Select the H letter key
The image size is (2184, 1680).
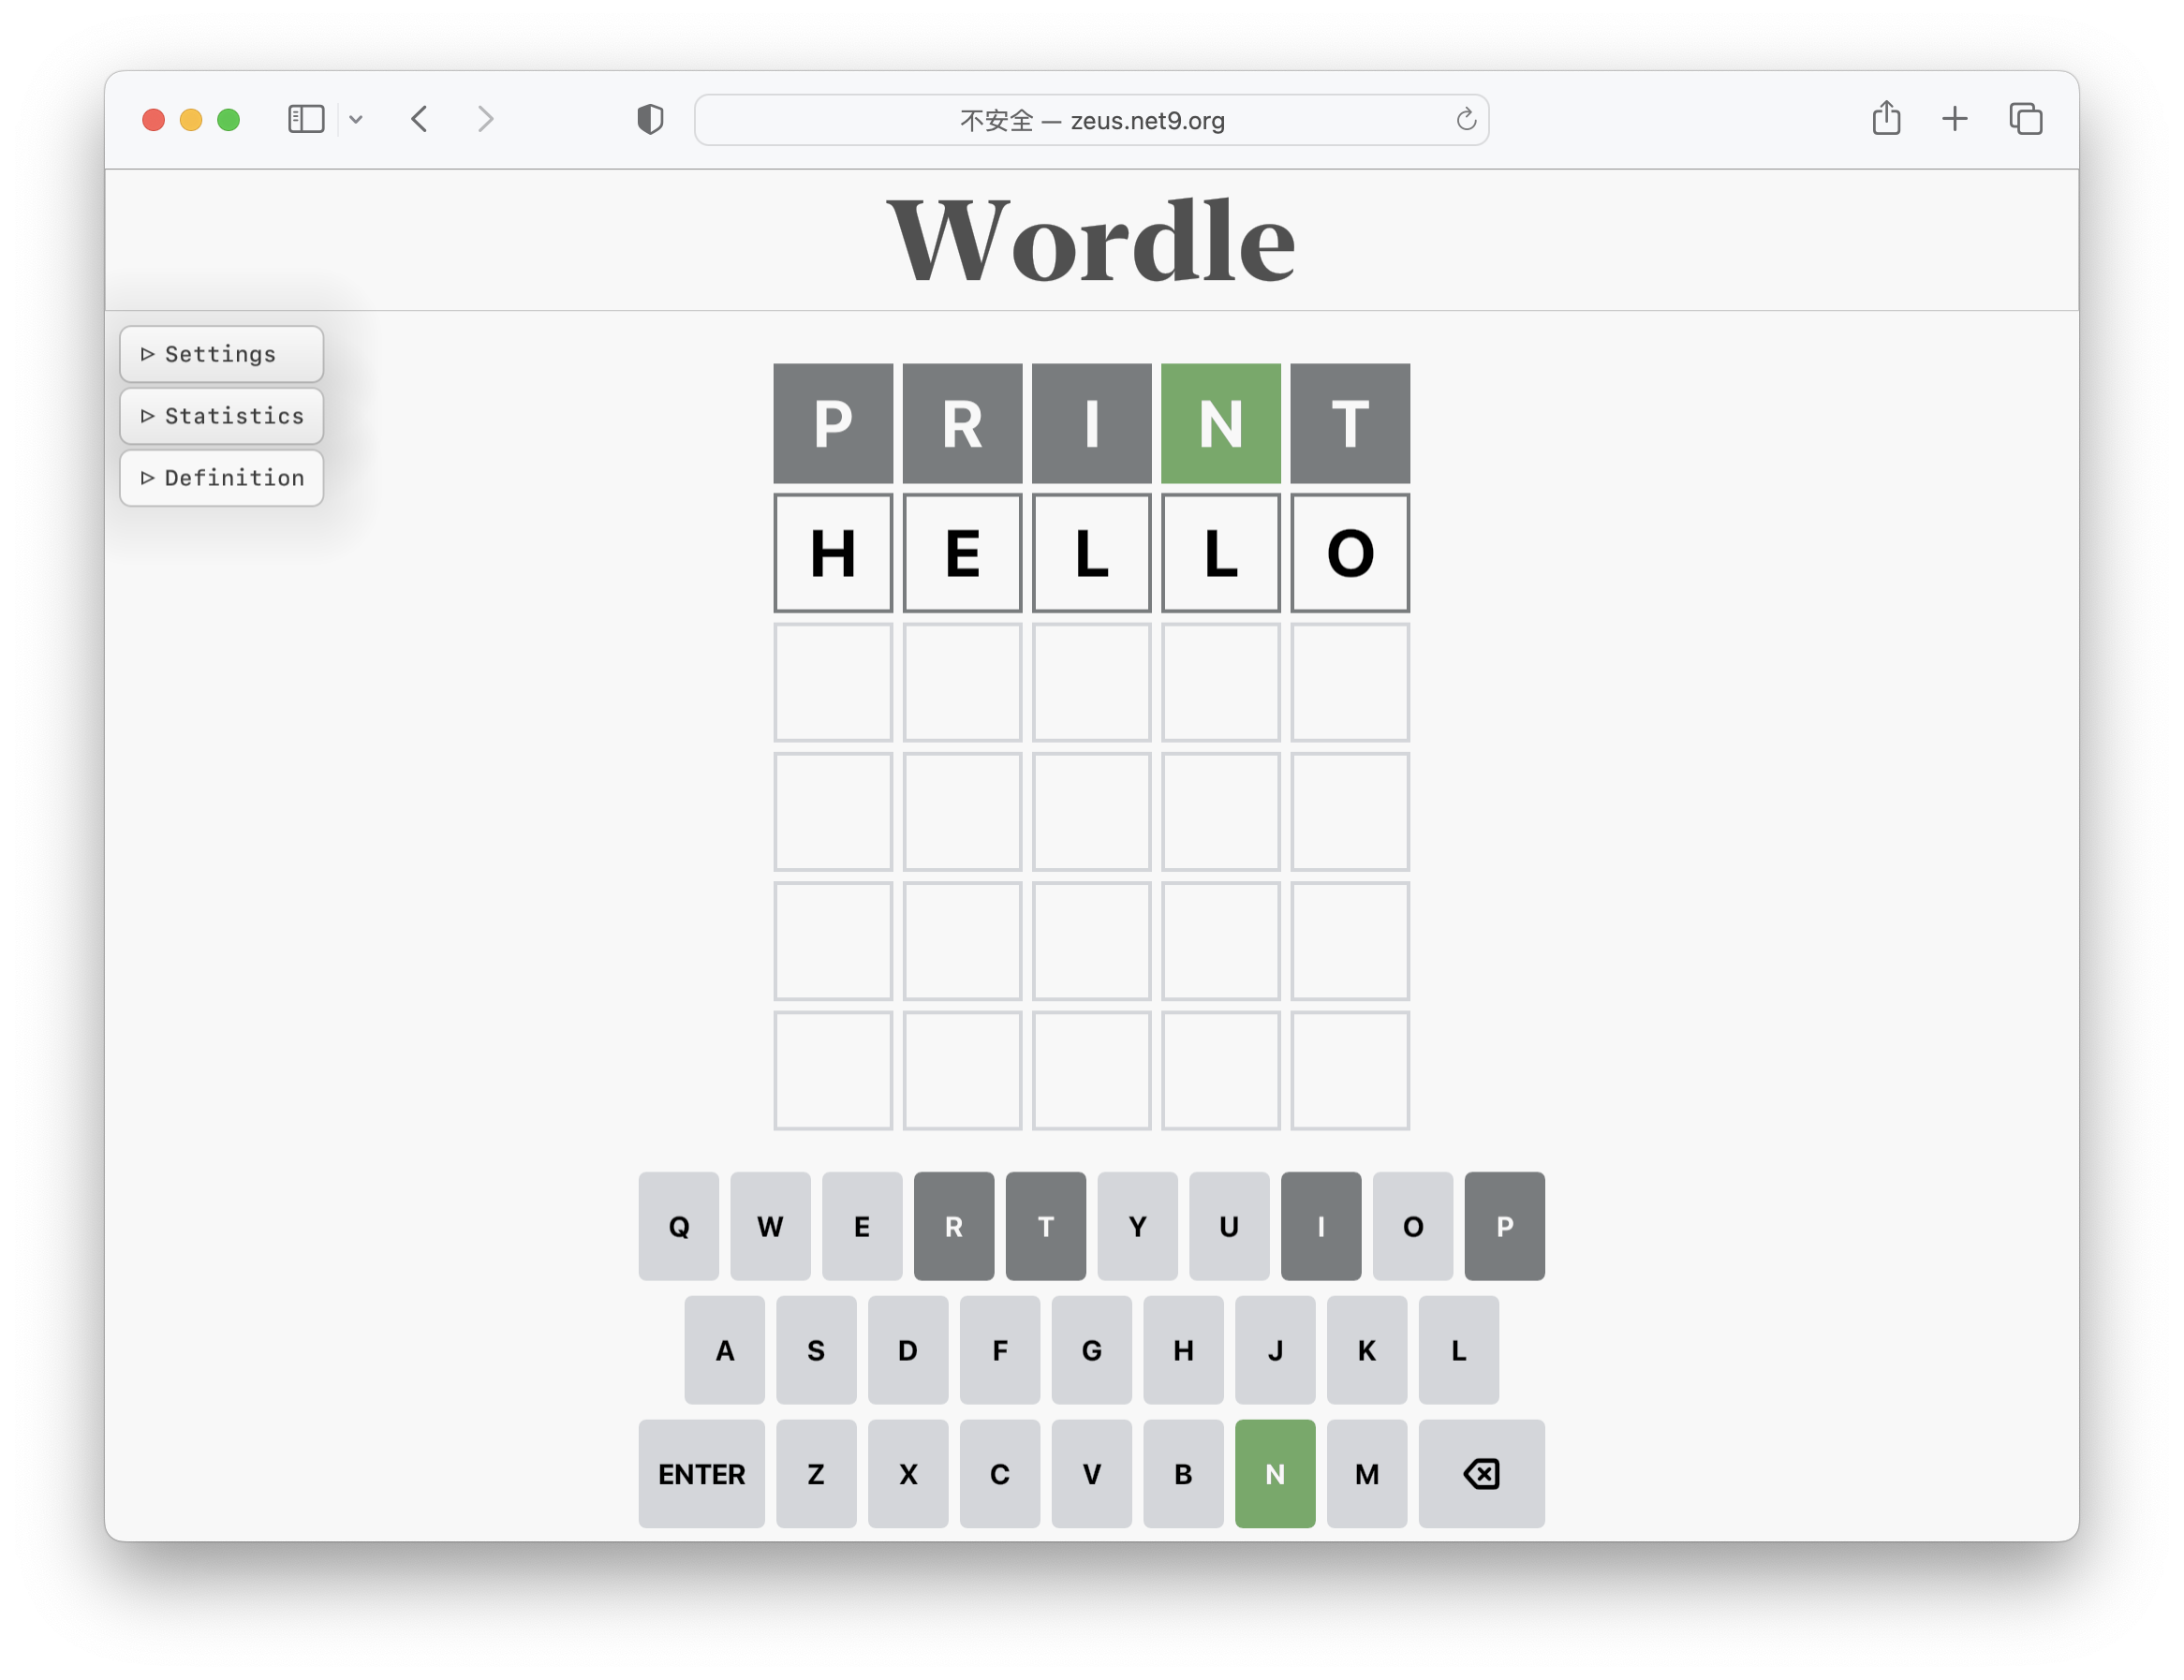click(x=1184, y=1350)
